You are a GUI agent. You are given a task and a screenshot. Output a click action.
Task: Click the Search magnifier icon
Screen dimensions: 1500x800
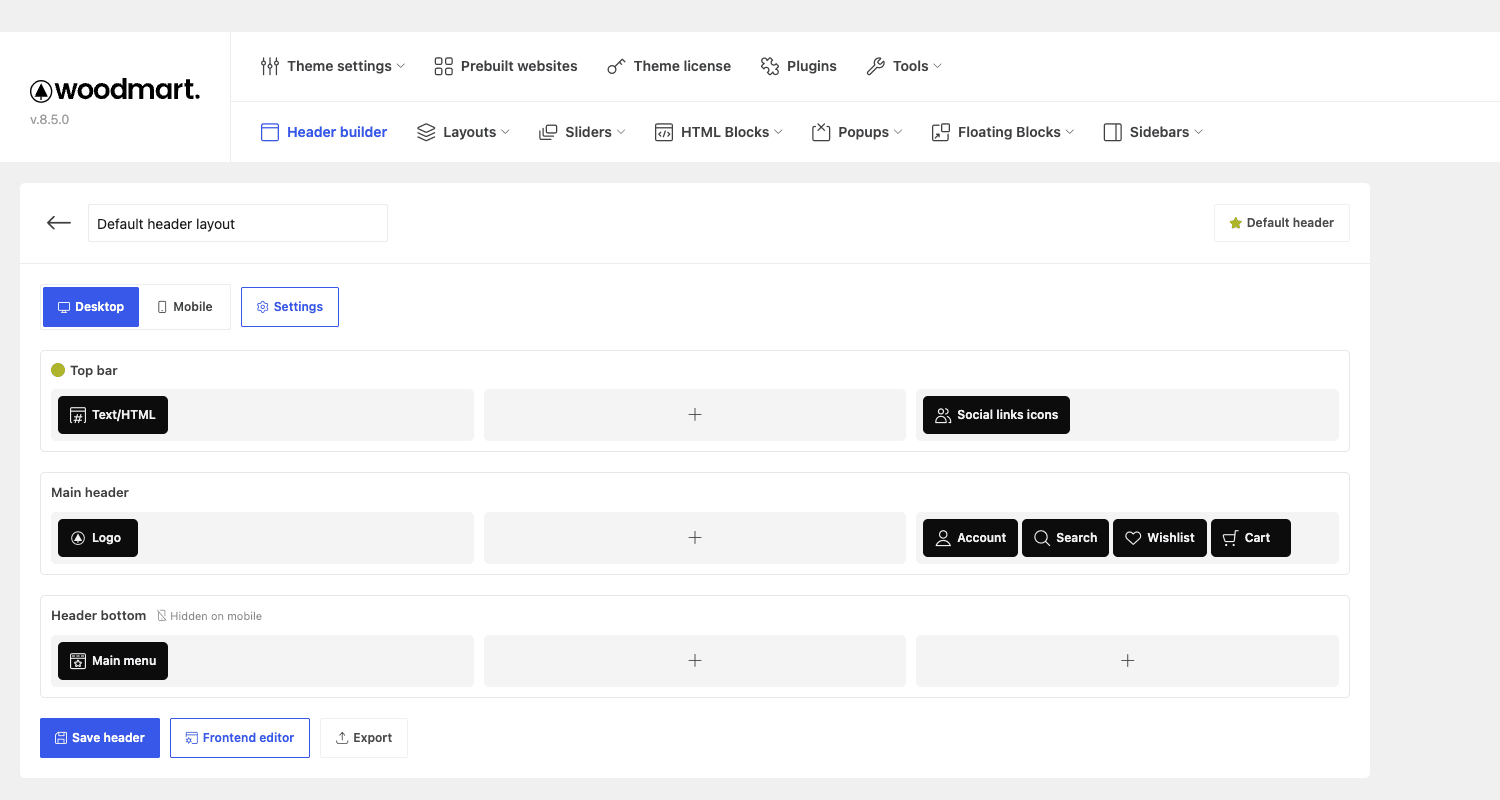[x=1042, y=538]
